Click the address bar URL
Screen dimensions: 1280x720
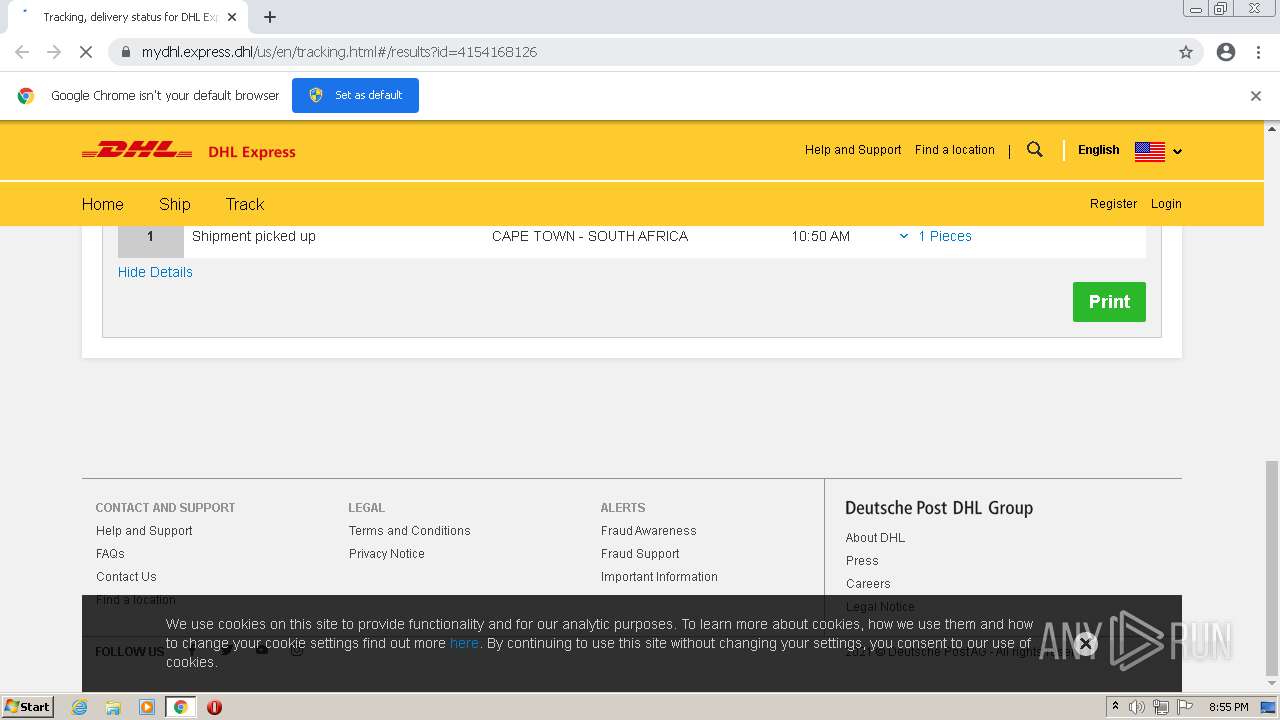tap(339, 52)
